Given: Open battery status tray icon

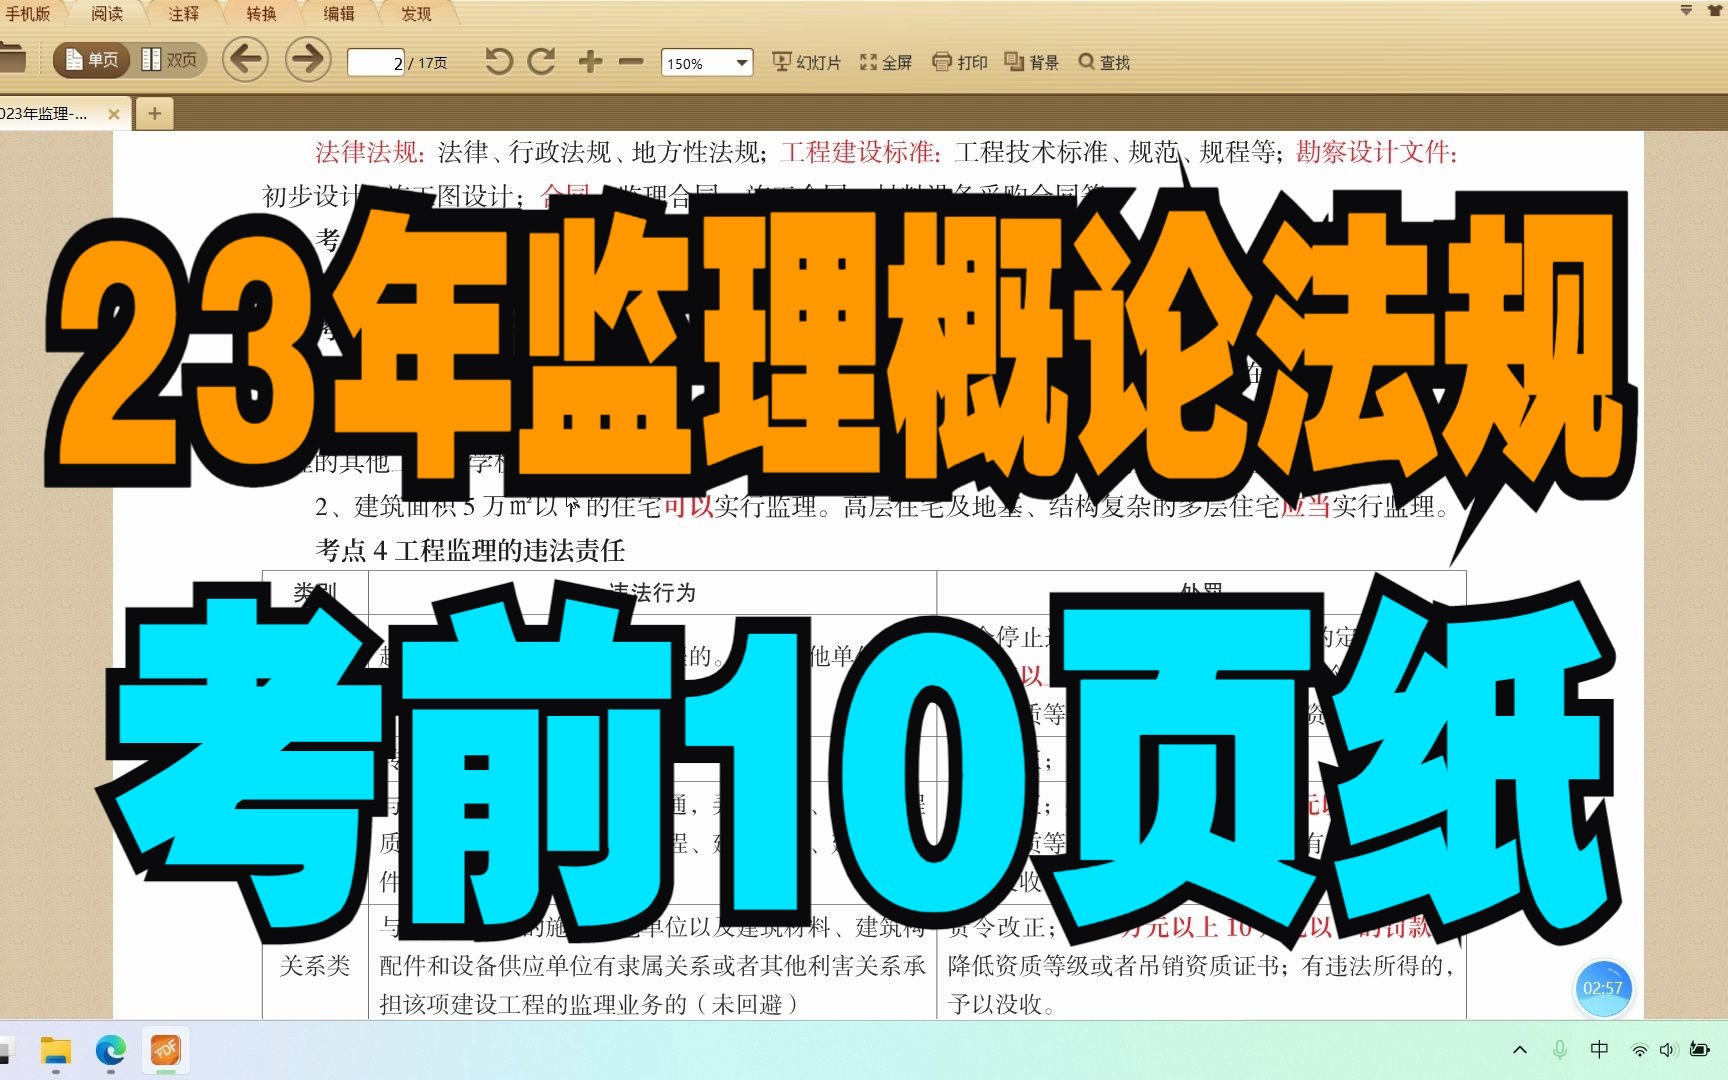Looking at the screenshot, I should point(1699,1049).
